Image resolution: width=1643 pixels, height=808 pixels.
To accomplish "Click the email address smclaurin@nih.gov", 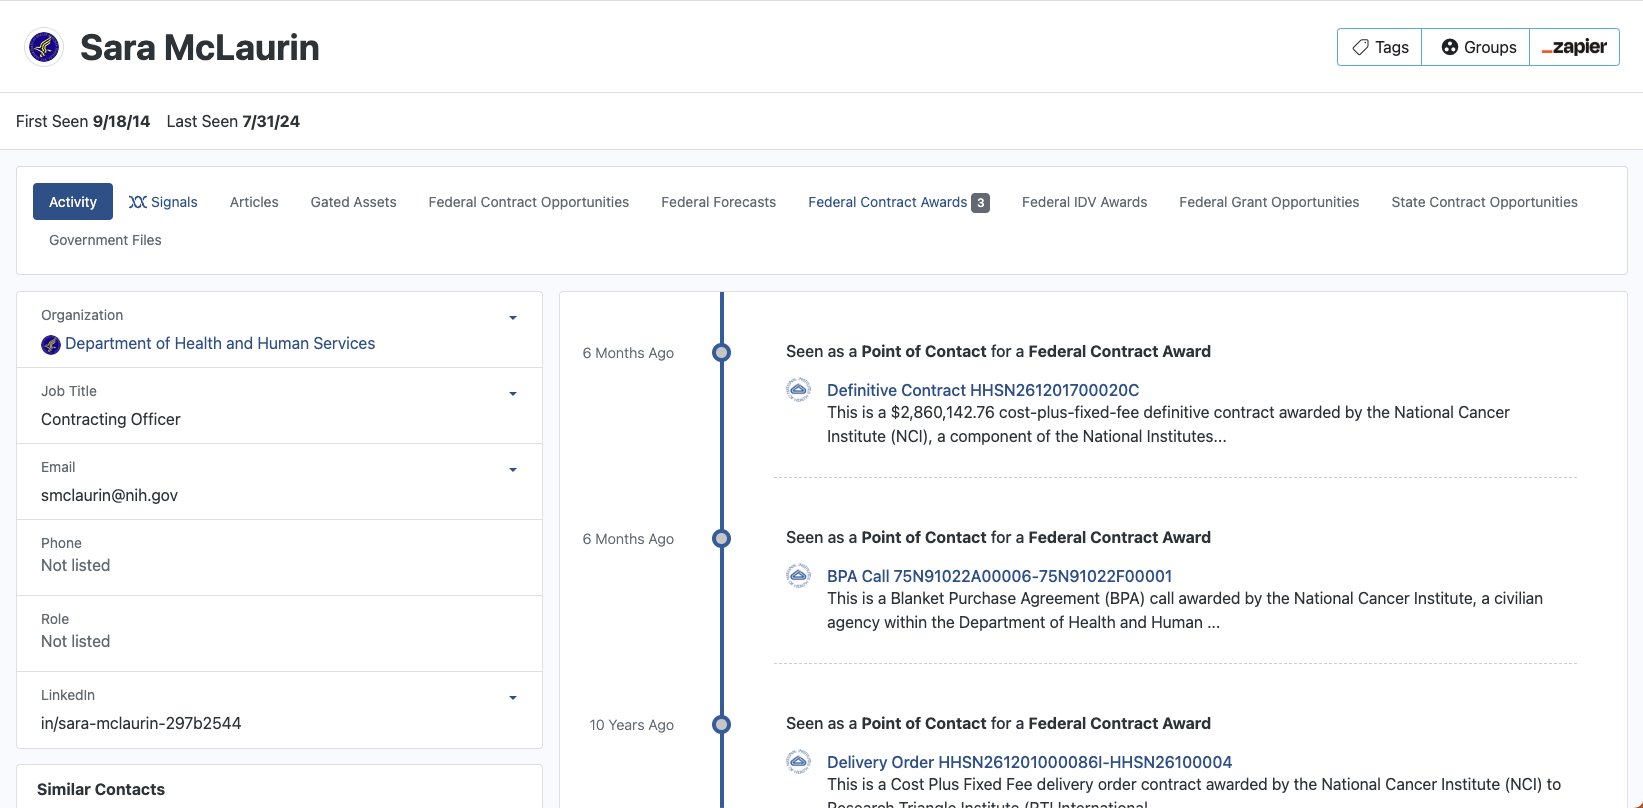I will (110, 496).
